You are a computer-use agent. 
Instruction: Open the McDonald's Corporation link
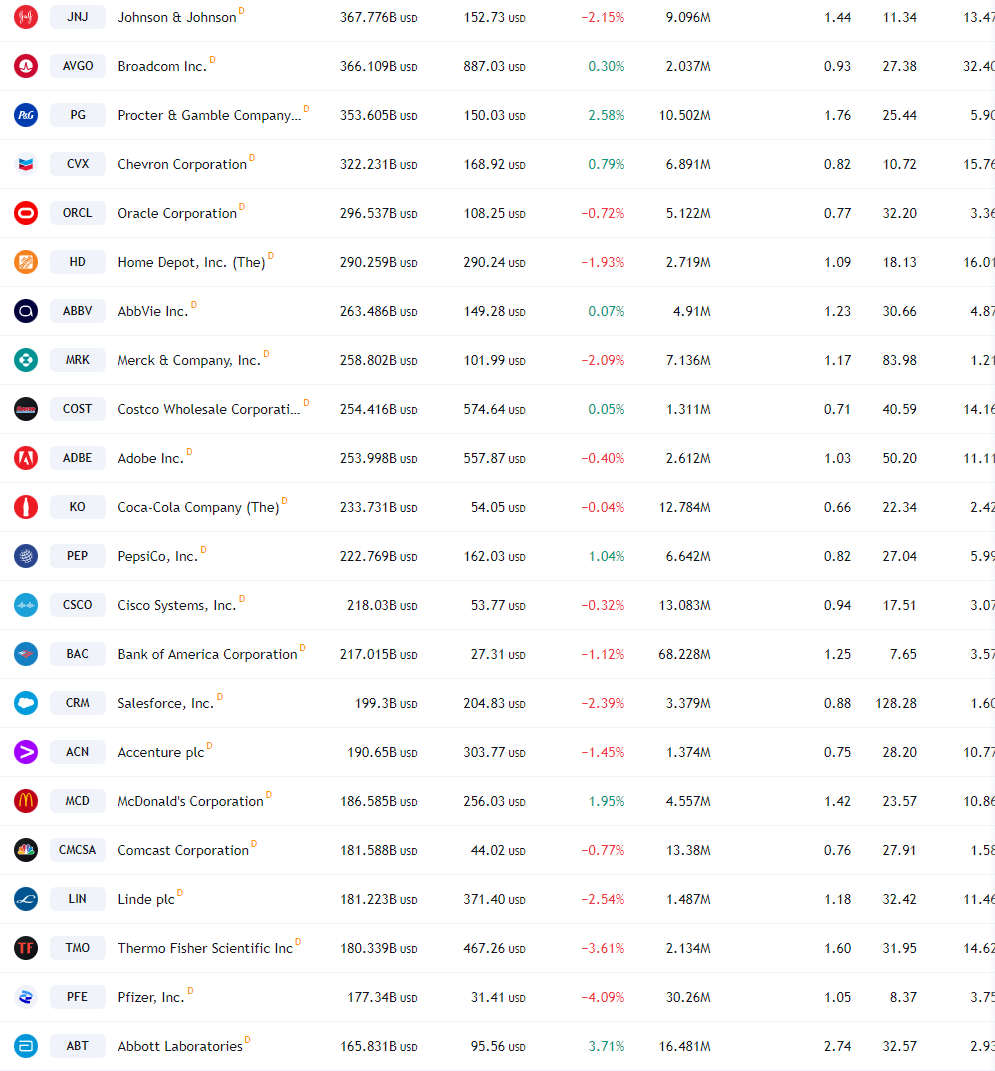pyautogui.click(x=191, y=801)
